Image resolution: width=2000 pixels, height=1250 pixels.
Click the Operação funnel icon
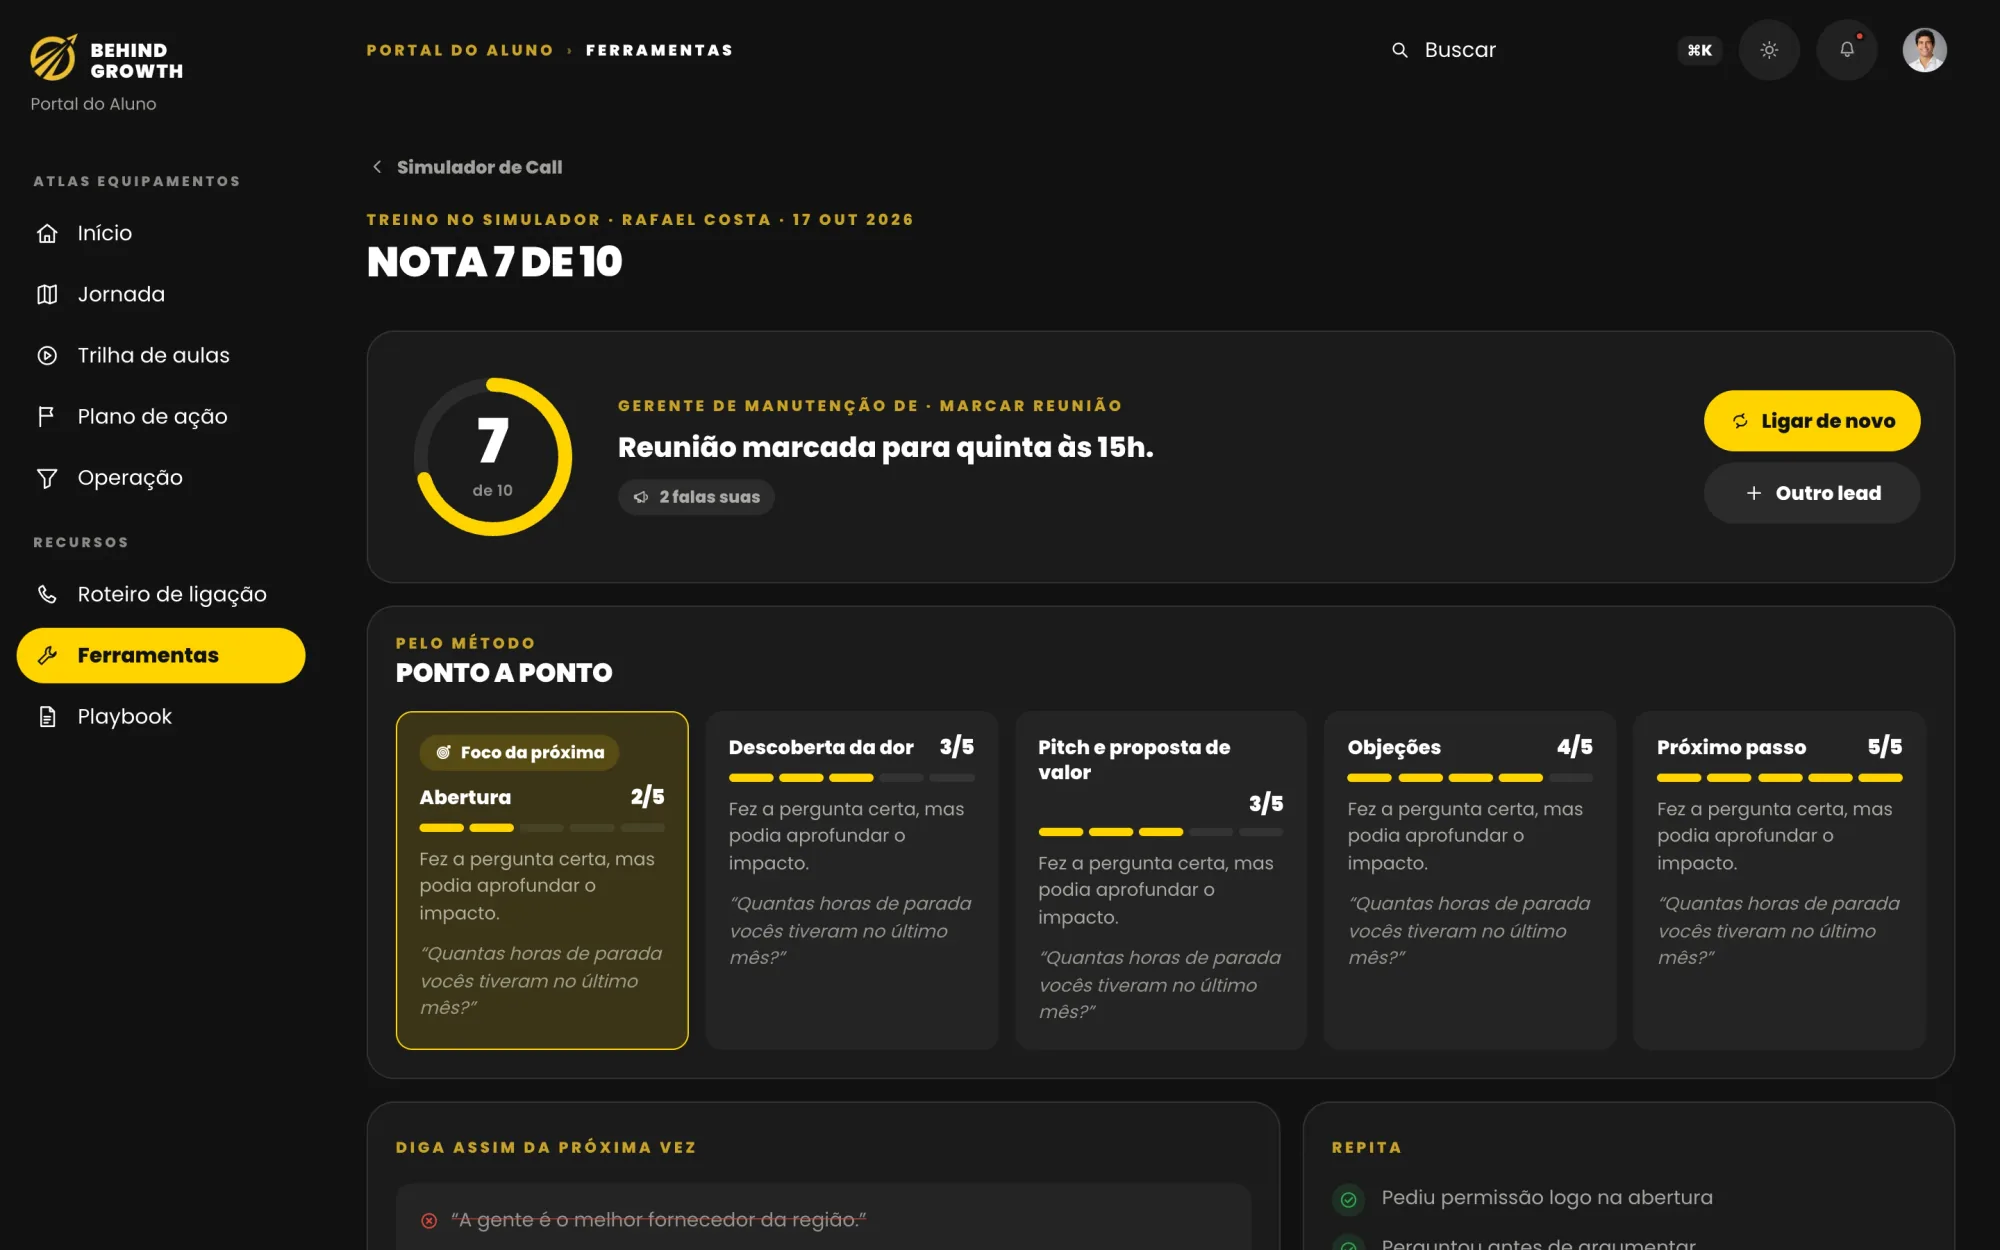click(x=47, y=478)
